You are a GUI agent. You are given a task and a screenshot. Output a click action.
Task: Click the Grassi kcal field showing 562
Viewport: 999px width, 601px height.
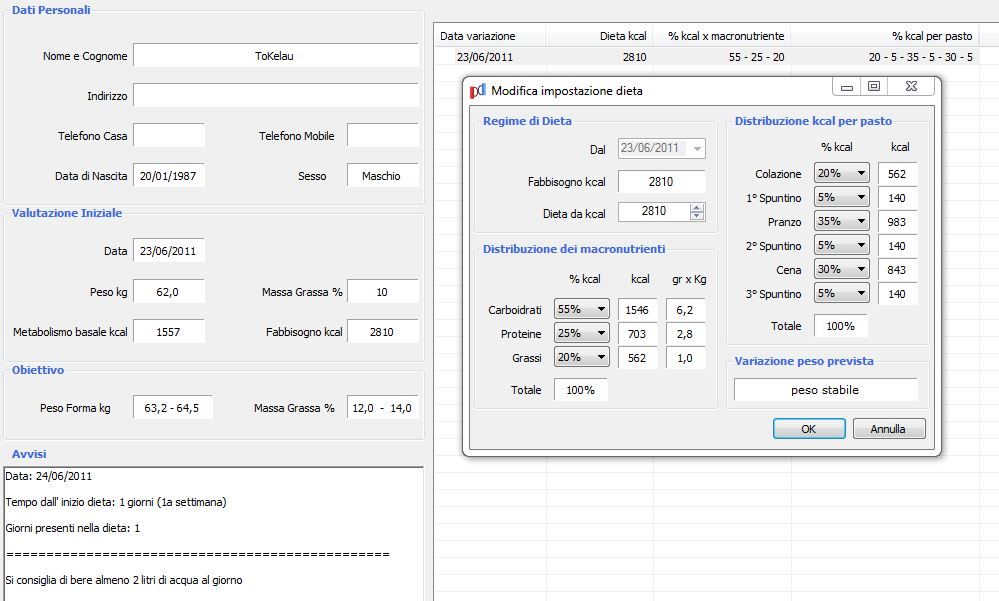[637, 358]
